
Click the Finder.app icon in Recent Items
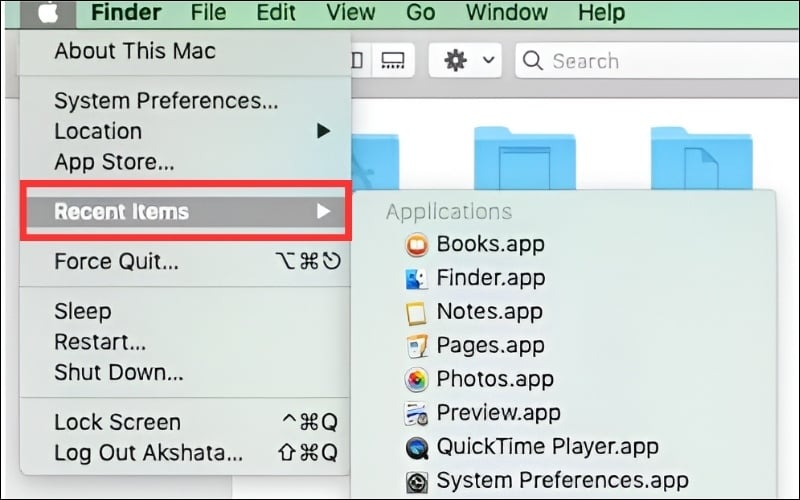pyautogui.click(x=416, y=279)
